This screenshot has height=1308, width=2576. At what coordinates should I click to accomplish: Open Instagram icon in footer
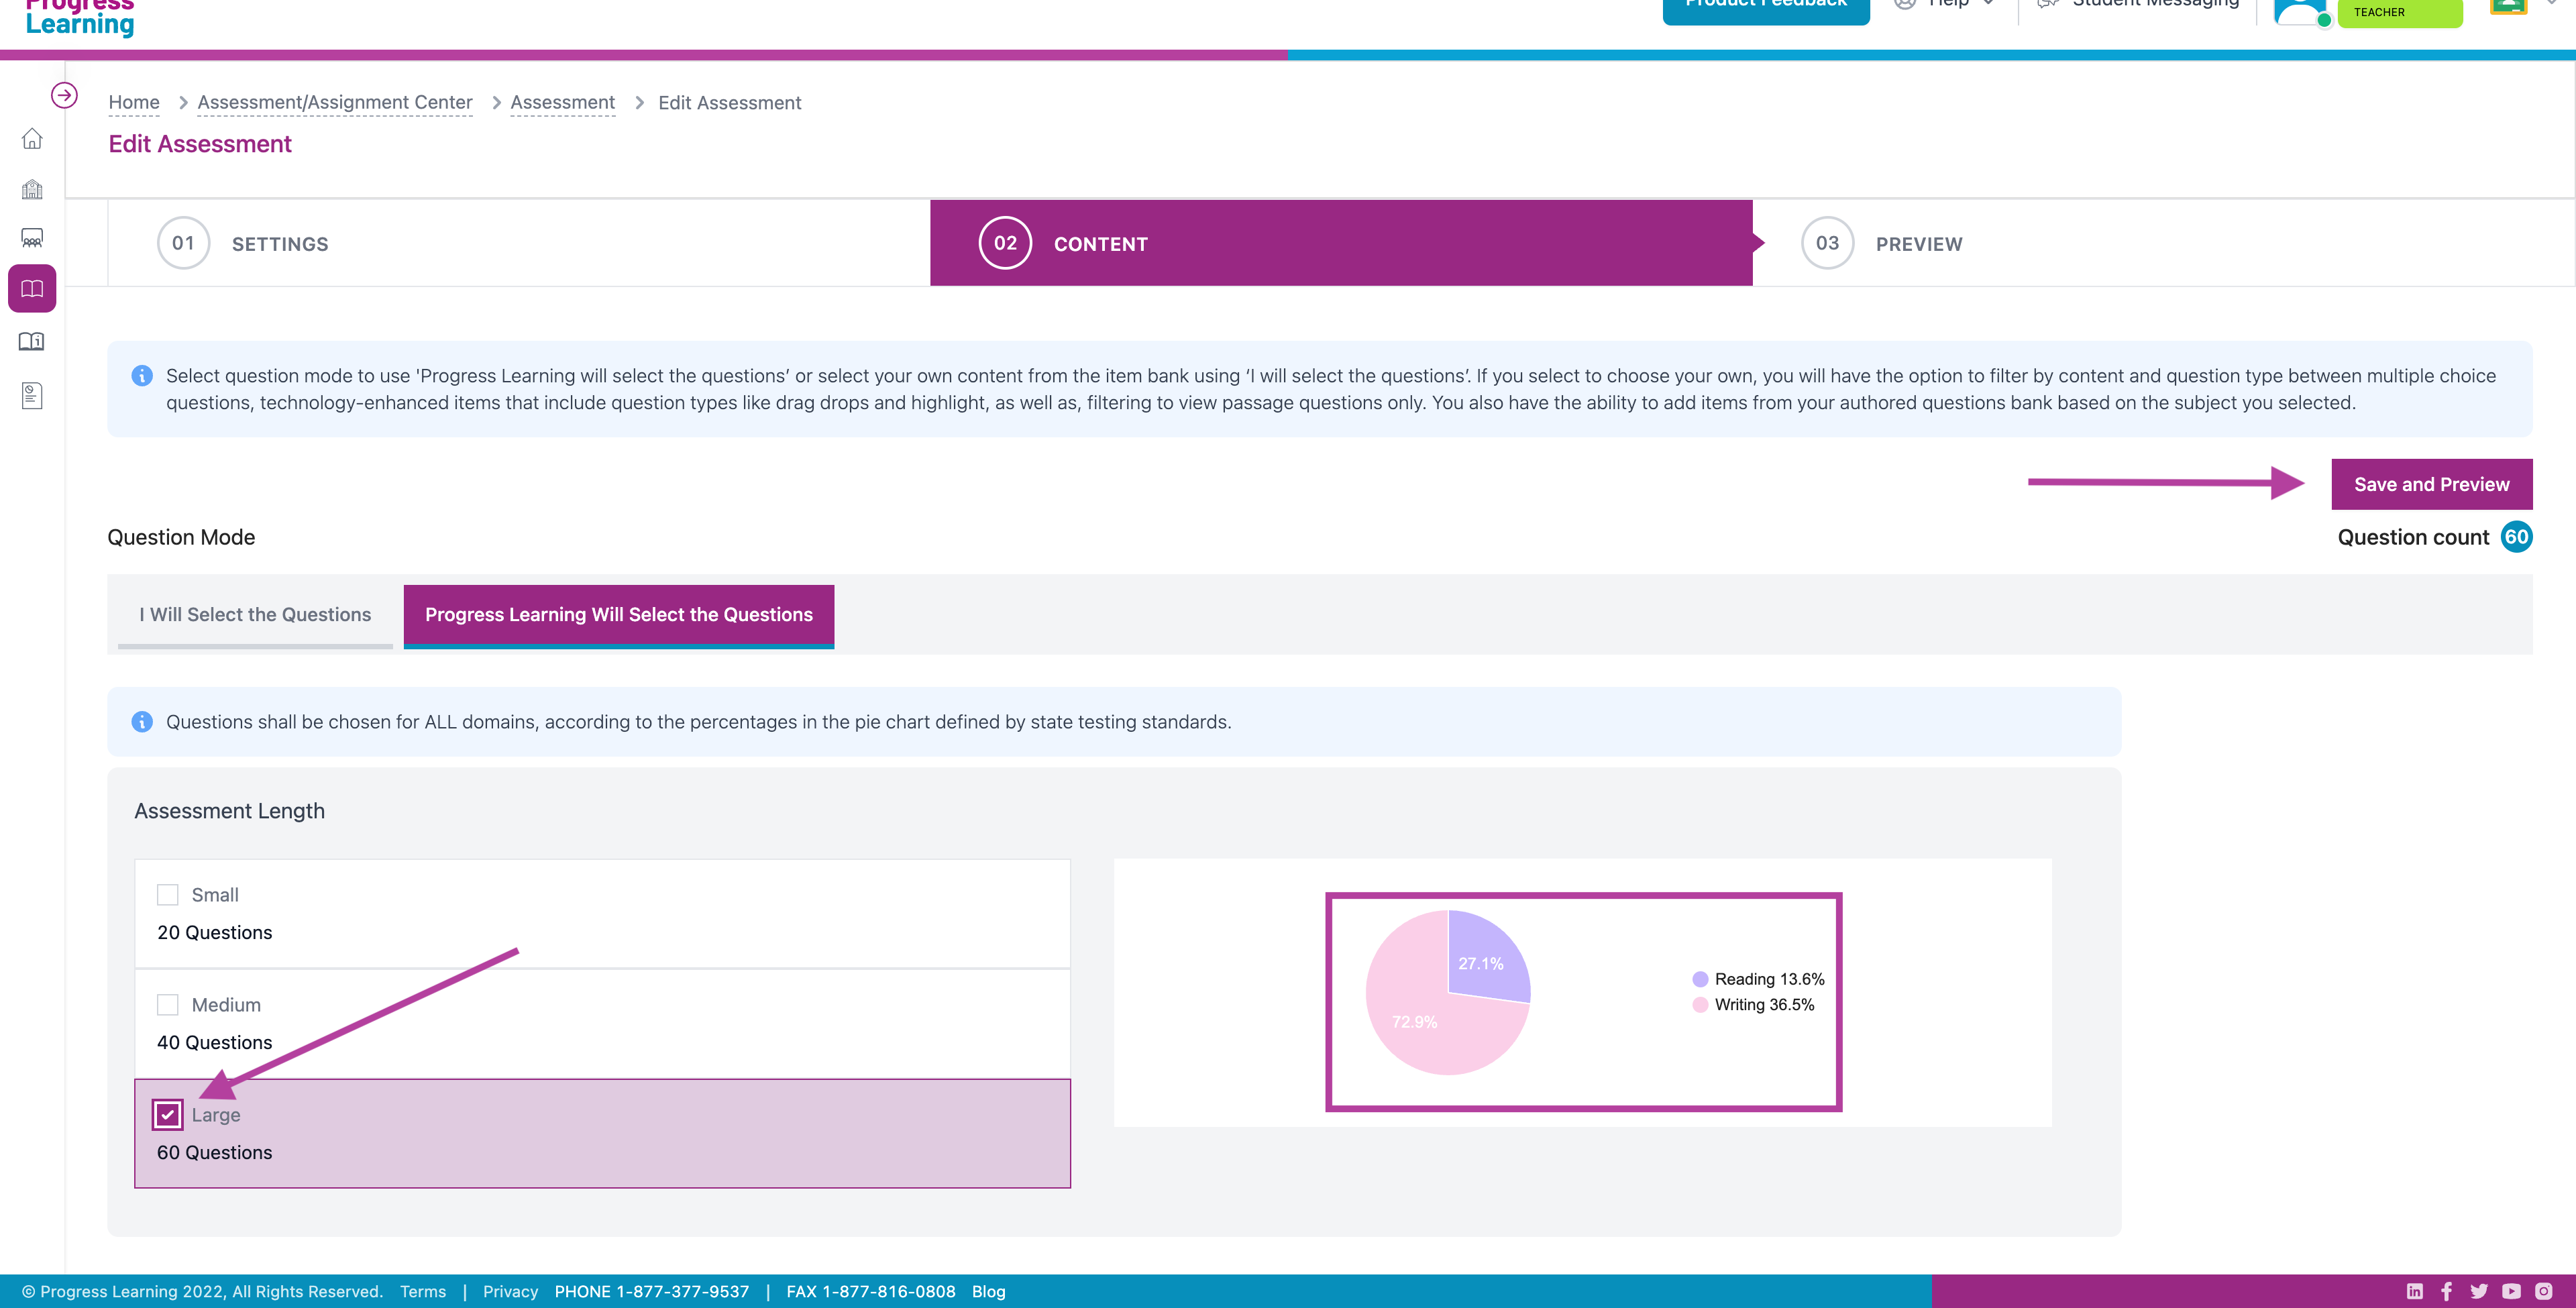click(x=2544, y=1291)
